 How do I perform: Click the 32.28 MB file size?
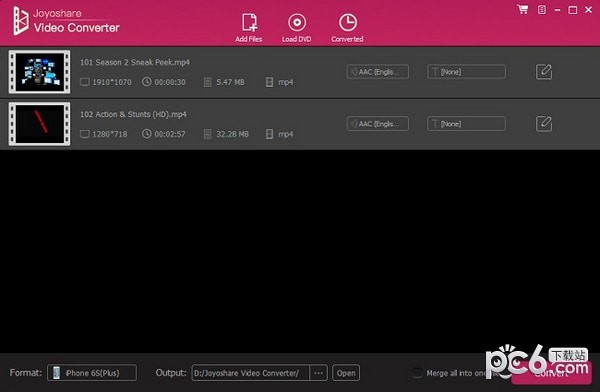coord(232,134)
